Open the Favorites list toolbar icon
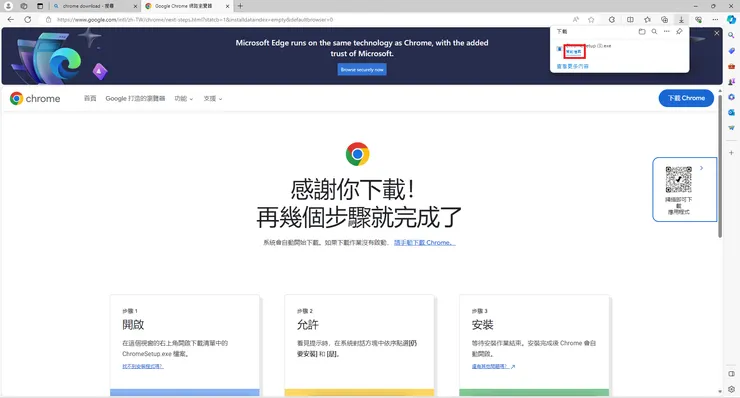 tap(648, 19)
